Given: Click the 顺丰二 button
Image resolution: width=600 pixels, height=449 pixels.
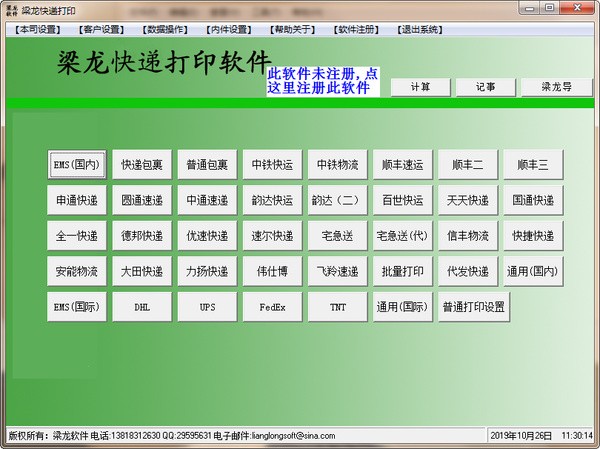Looking at the screenshot, I should click(x=468, y=165).
